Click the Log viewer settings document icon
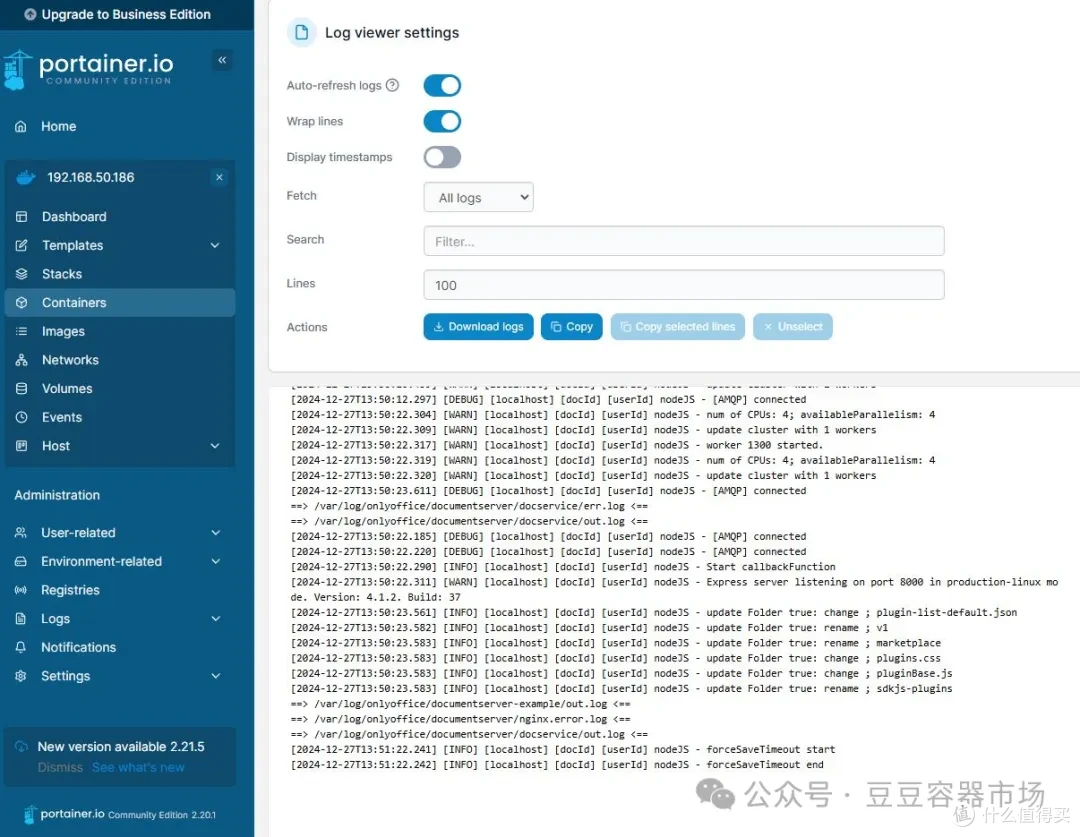The image size is (1080, 837). click(301, 32)
